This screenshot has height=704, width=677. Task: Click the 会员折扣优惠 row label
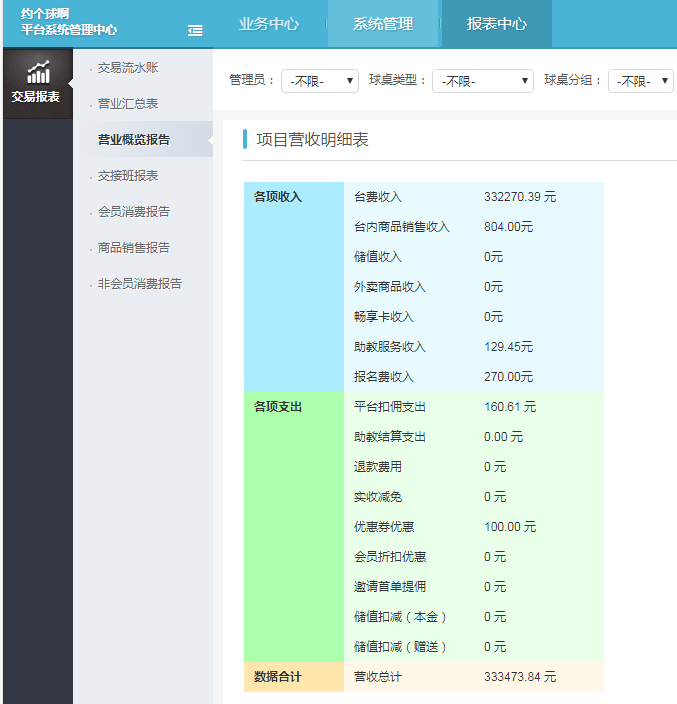(x=390, y=557)
